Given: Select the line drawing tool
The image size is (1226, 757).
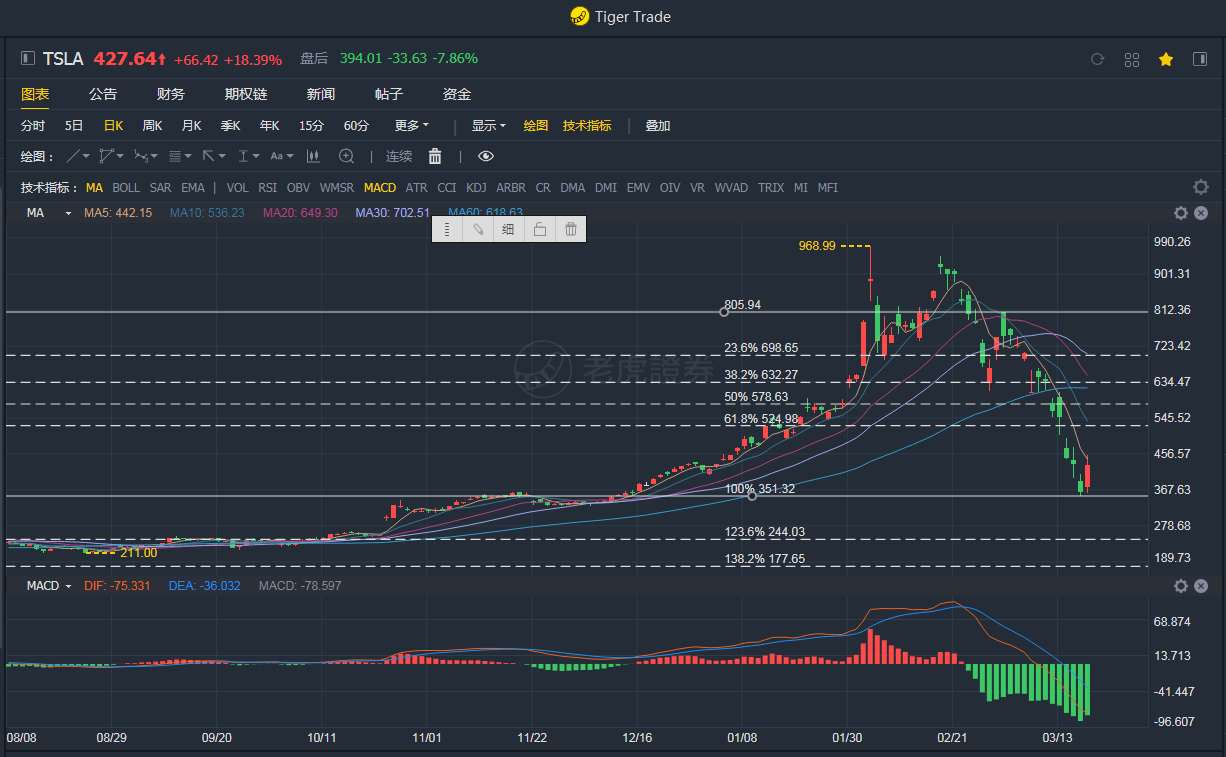Looking at the screenshot, I should (x=73, y=156).
